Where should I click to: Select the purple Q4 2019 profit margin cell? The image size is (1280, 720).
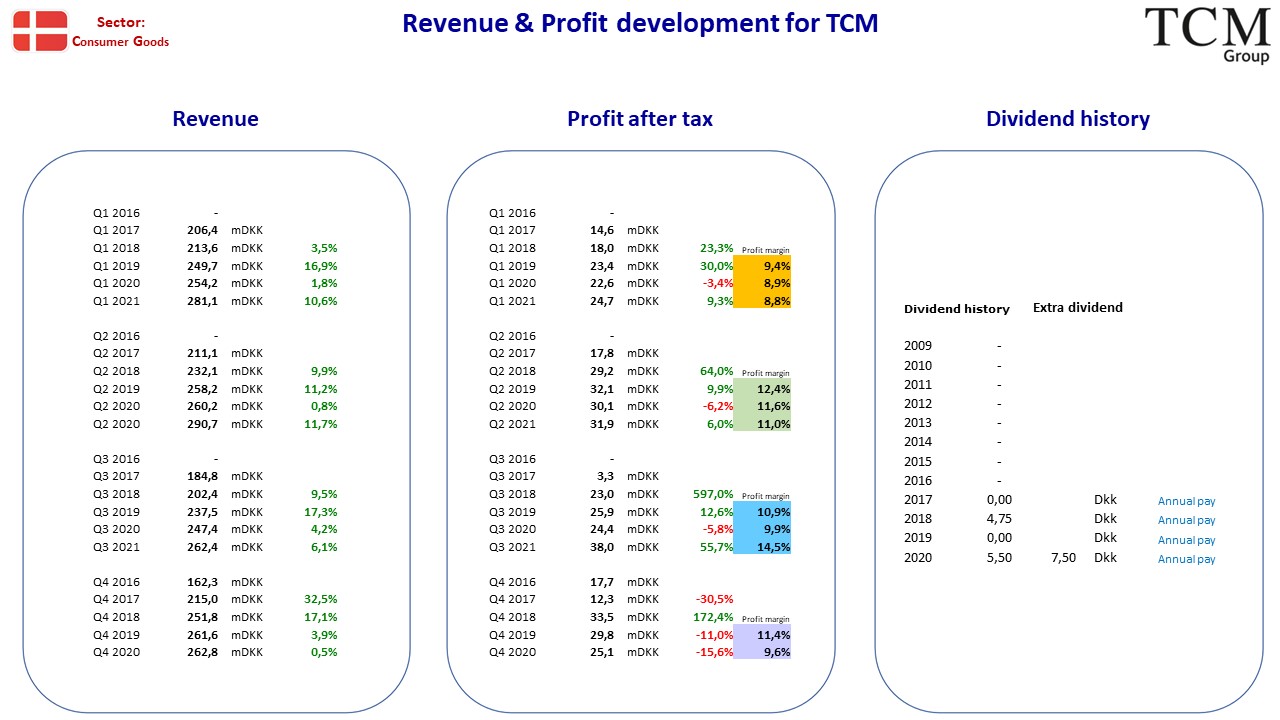[762, 635]
